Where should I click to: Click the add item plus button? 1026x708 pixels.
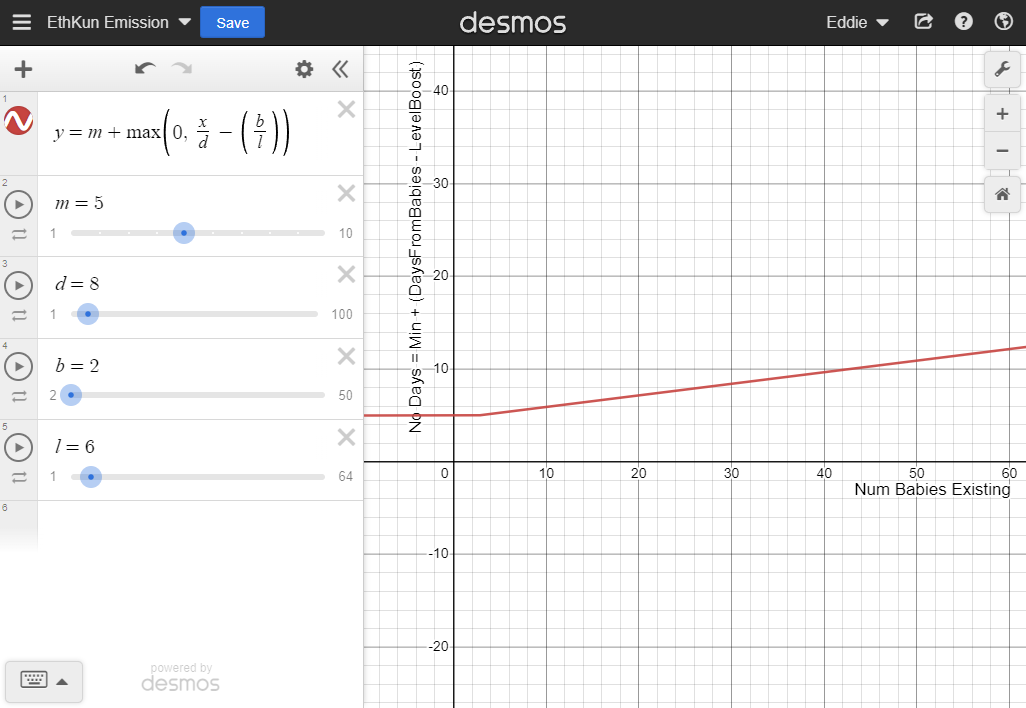23,69
